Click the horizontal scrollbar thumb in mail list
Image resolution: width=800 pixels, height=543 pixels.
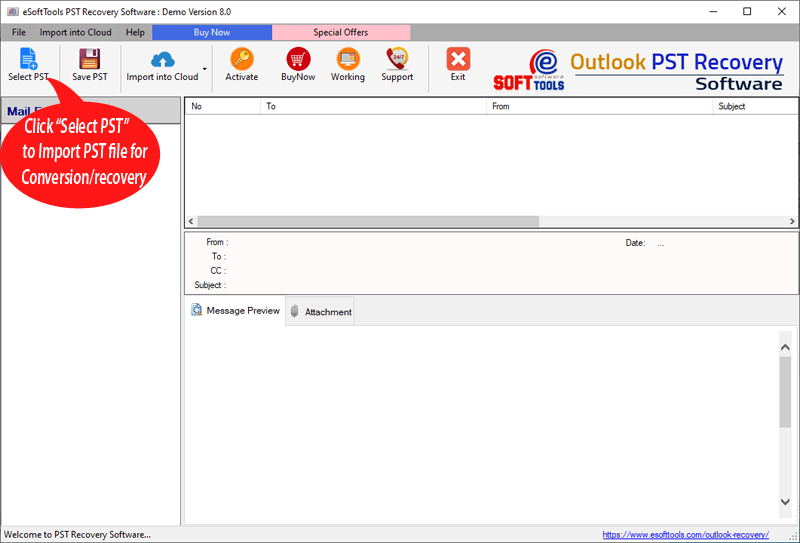pos(368,221)
